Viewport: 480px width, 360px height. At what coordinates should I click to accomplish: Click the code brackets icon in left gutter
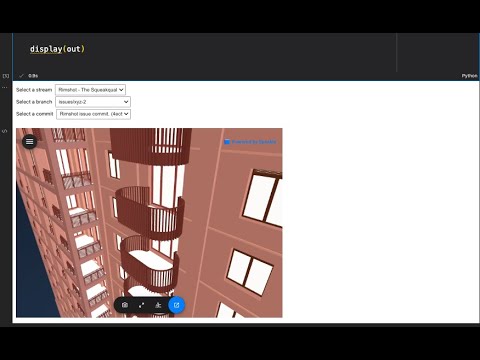(x=5, y=131)
